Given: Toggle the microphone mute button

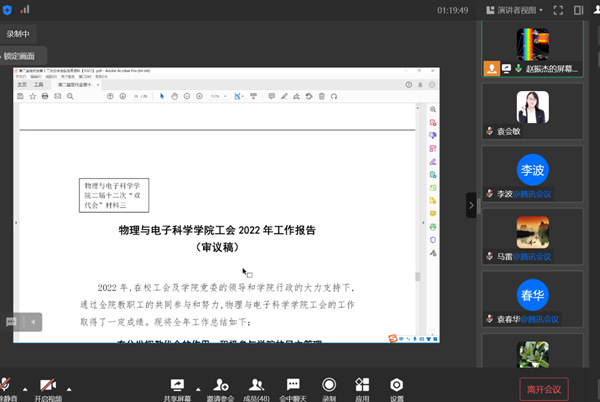Looking at the screenshot, I should [x=6, y=384].
